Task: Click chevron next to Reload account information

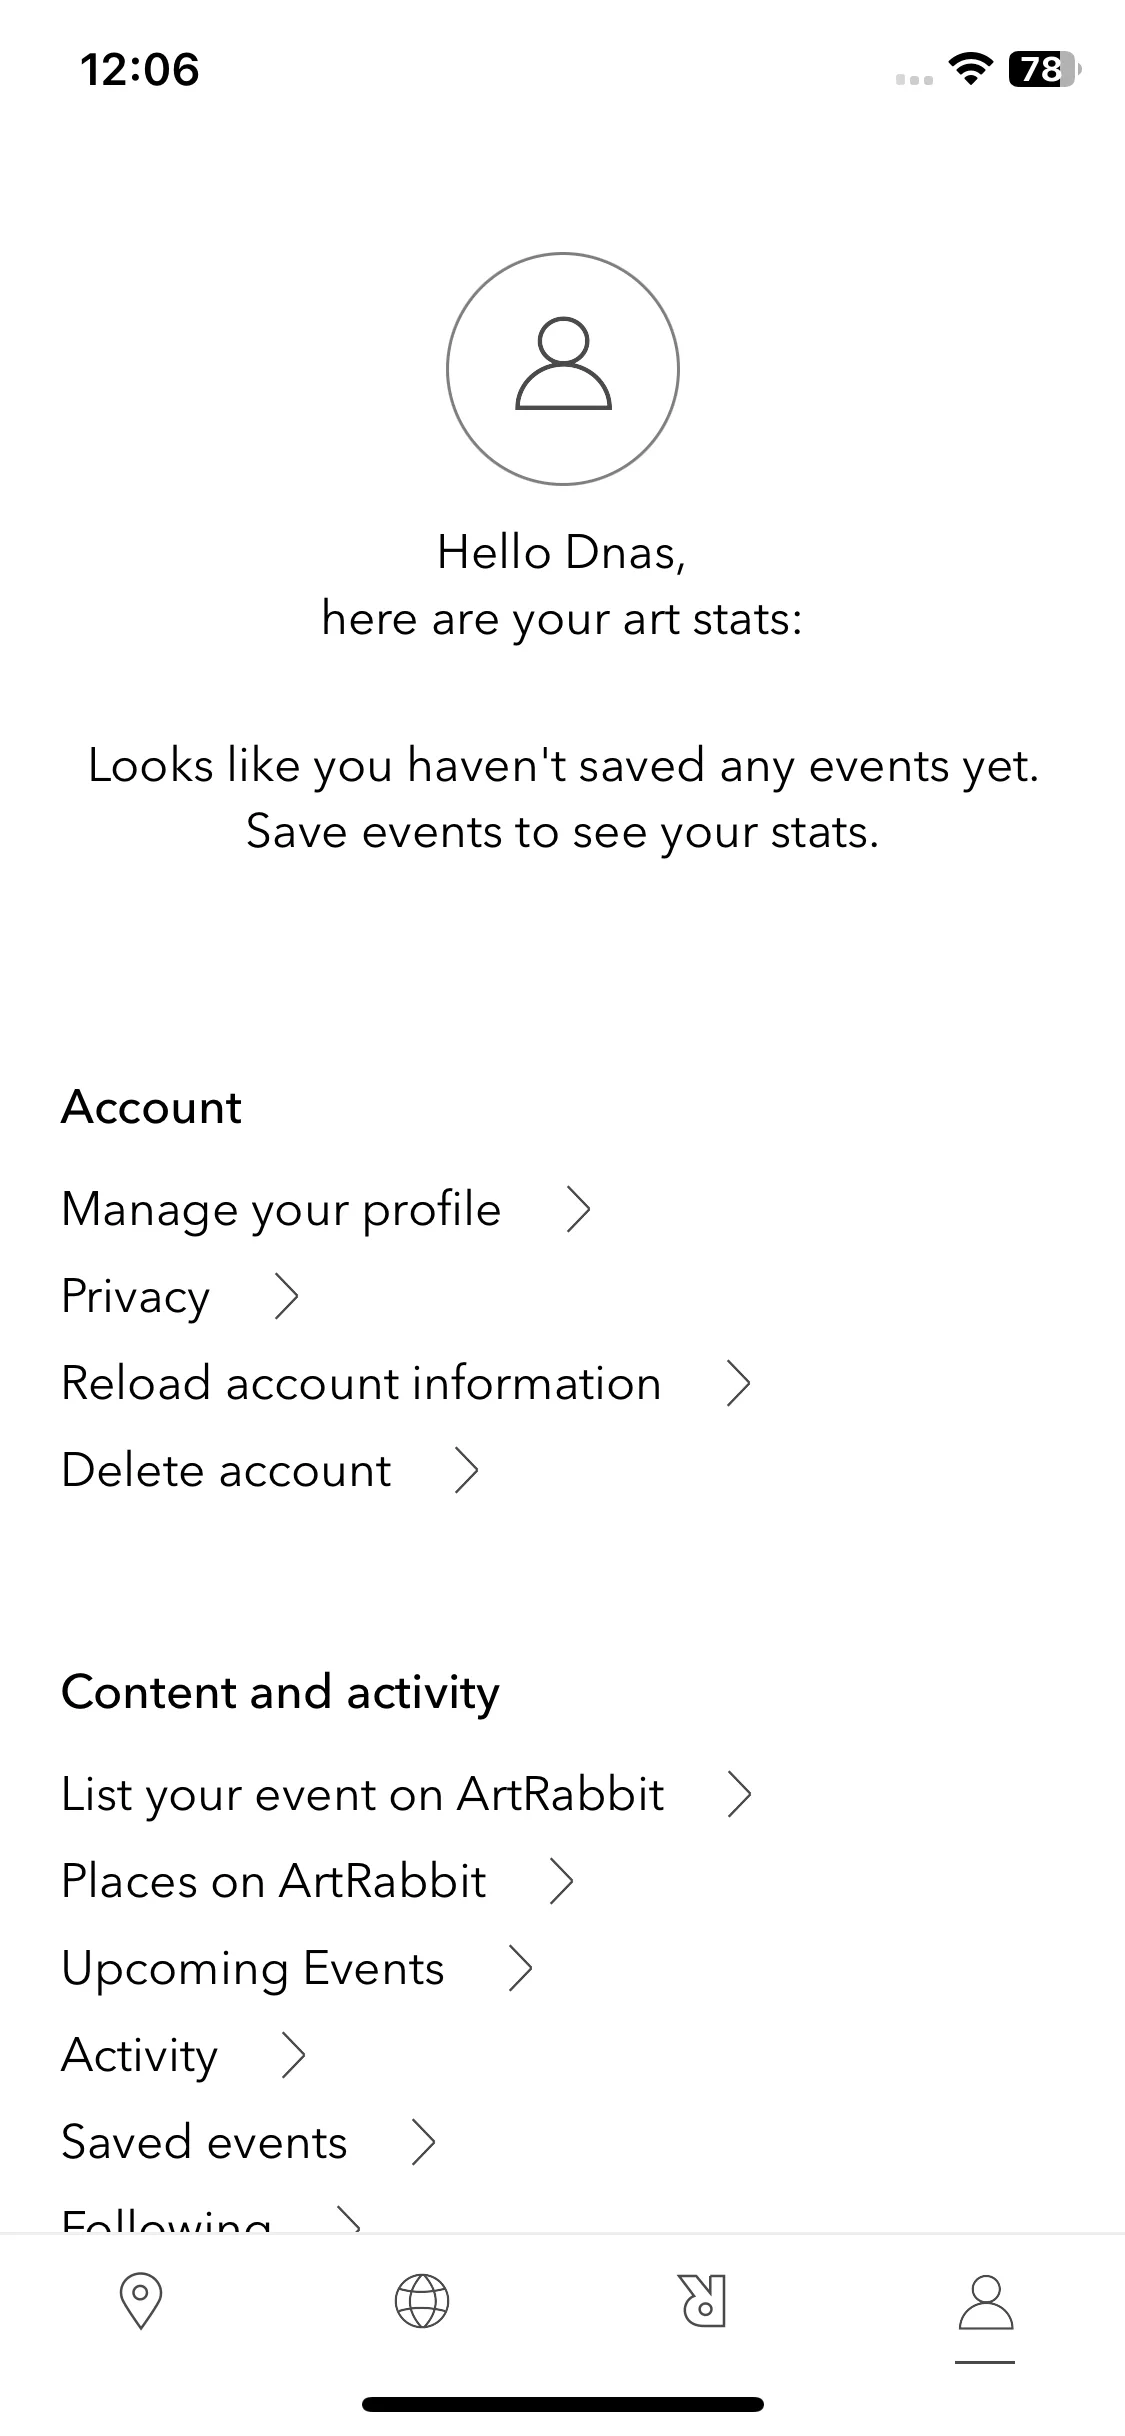Action: coord(738,1383)
